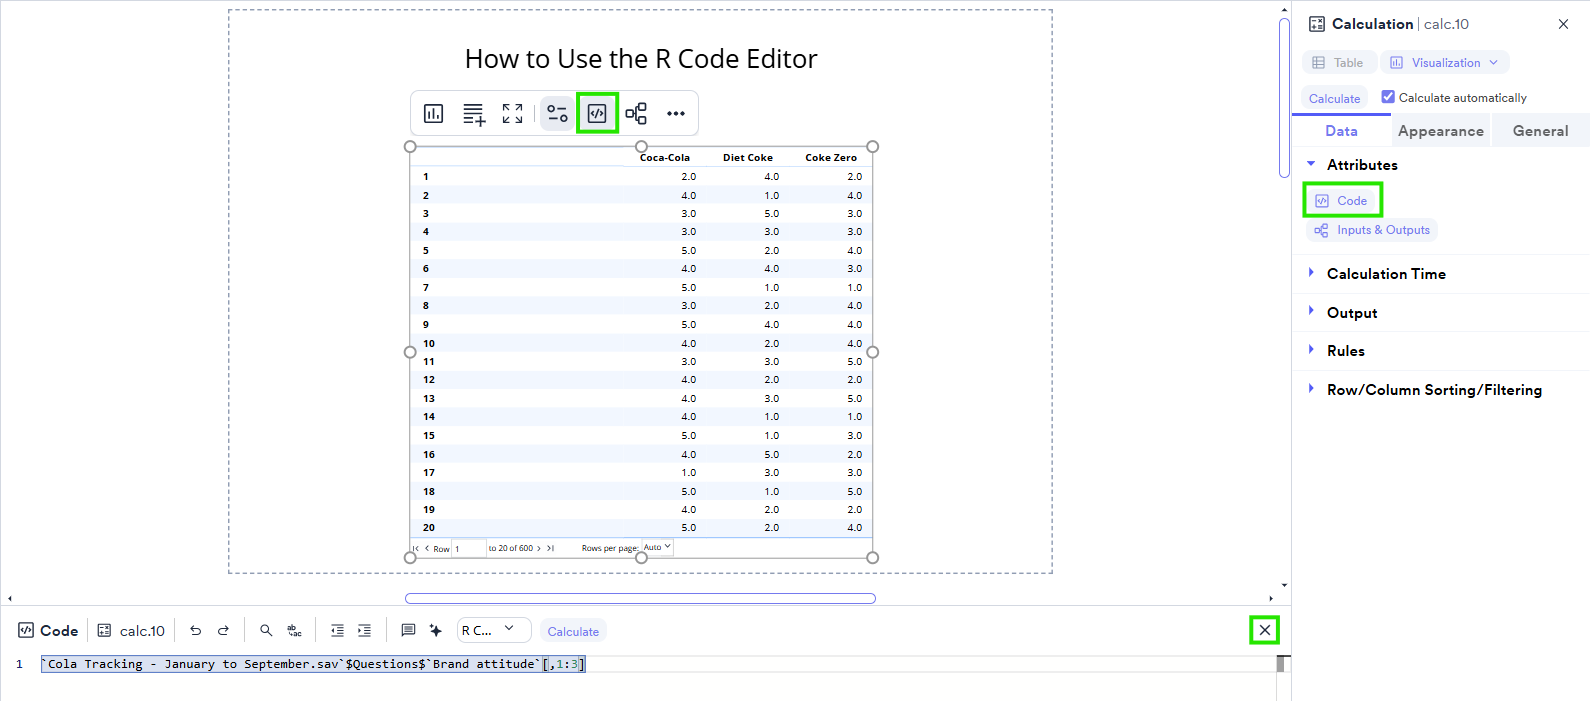Click the Code attribute button
Viewport: 1590px width, 701px height.
point(1342,200)
